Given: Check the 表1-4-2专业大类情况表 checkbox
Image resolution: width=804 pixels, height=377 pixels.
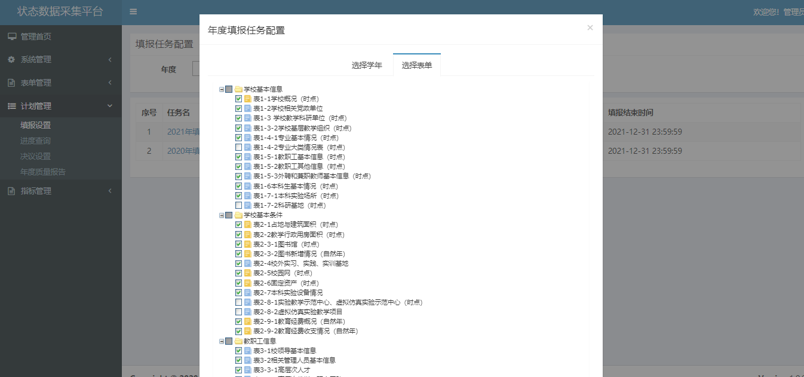Looking at the screenshot, I should pos(238,147).
